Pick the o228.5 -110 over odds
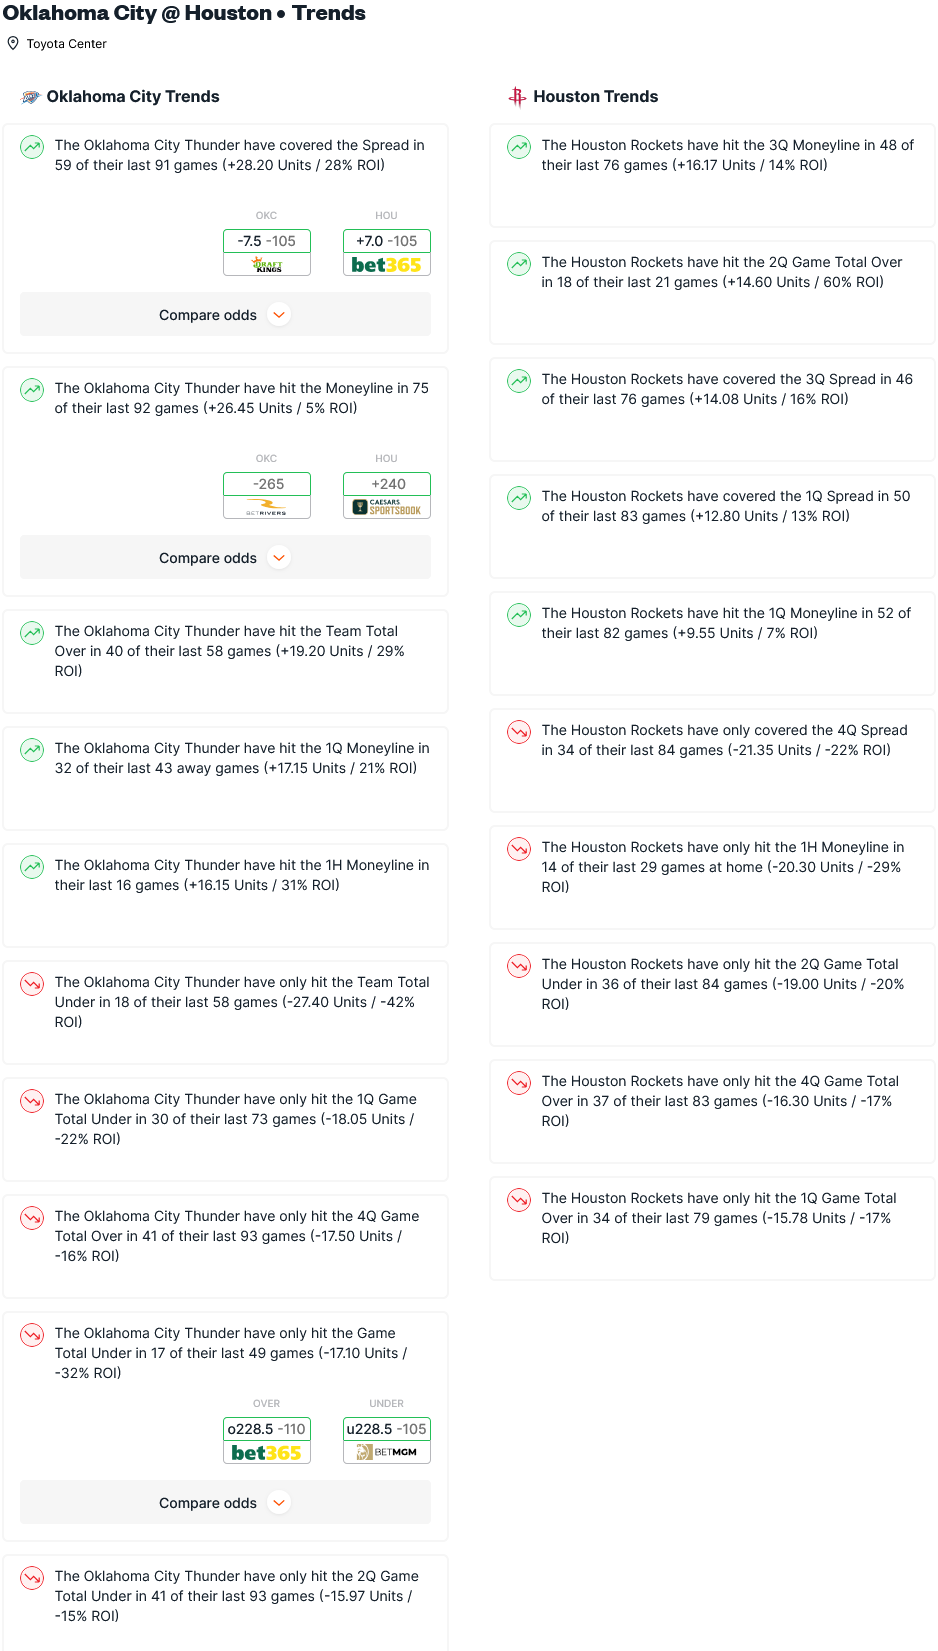938x1651 pixels. (267, 1429)
